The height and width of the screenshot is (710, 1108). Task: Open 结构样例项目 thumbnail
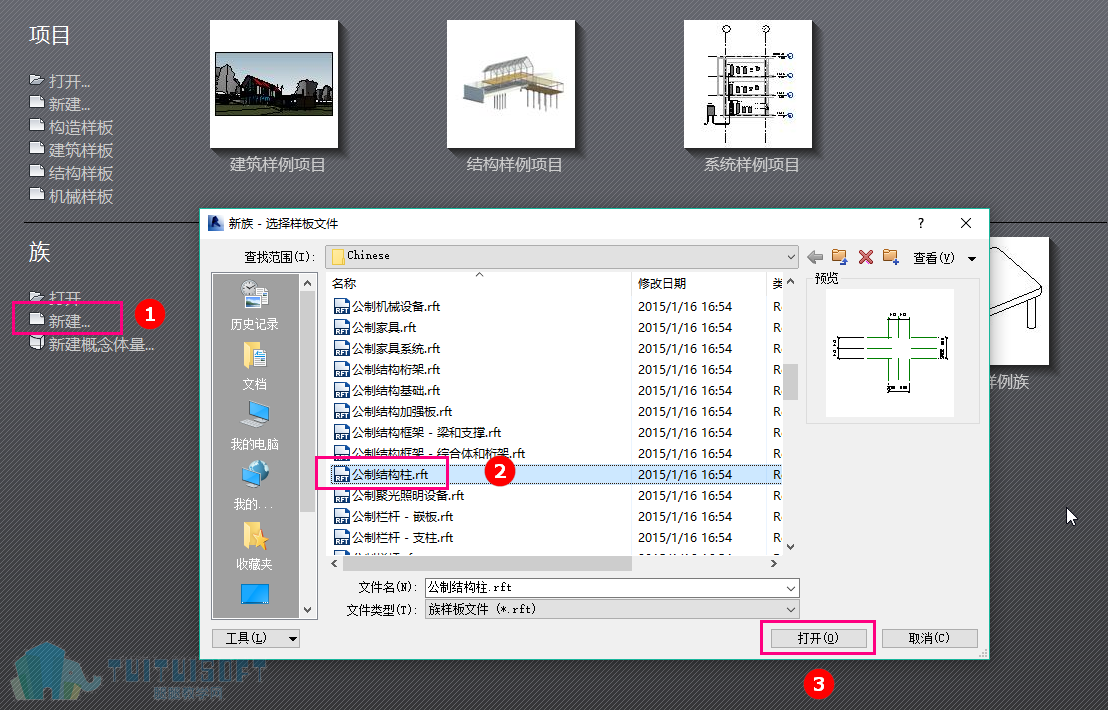click(x=511, y=84)
